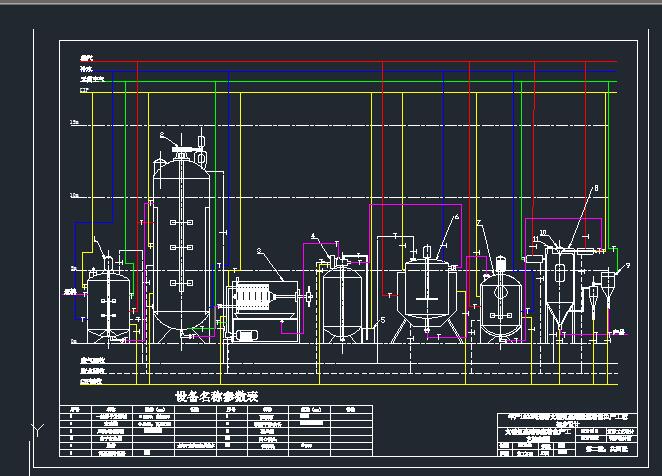This screenshot has width=662, height=476.
Task: Click callout number 5
Action: (x=383, y=320)
